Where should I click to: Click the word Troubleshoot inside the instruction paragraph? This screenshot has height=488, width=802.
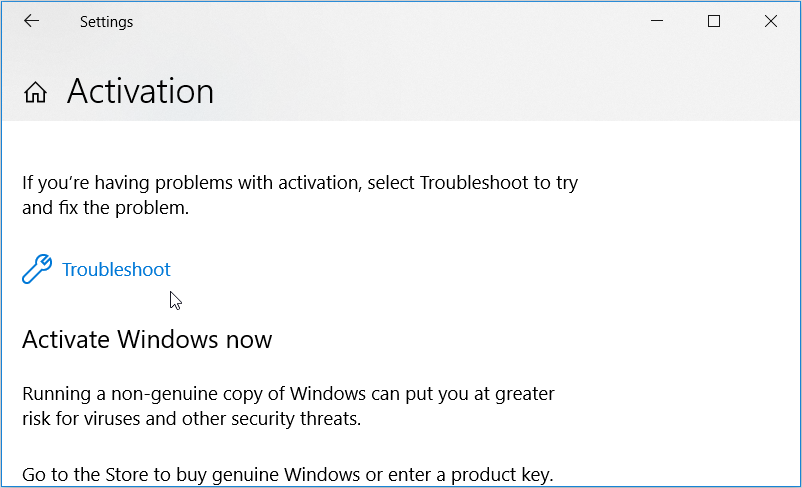pos(466,183)
